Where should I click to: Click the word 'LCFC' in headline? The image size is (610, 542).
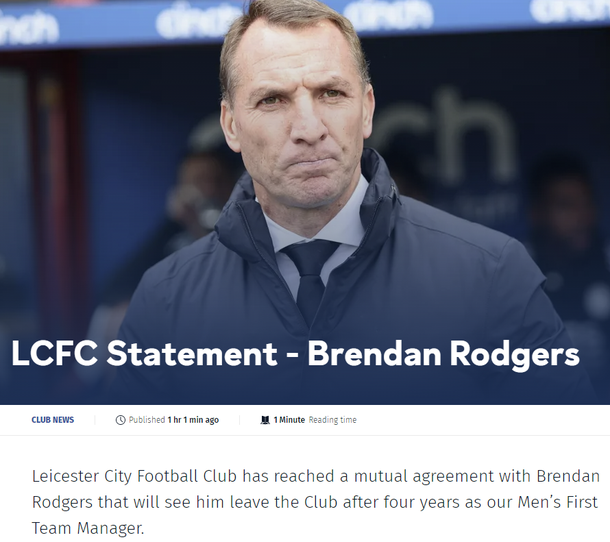click(54, 353)
